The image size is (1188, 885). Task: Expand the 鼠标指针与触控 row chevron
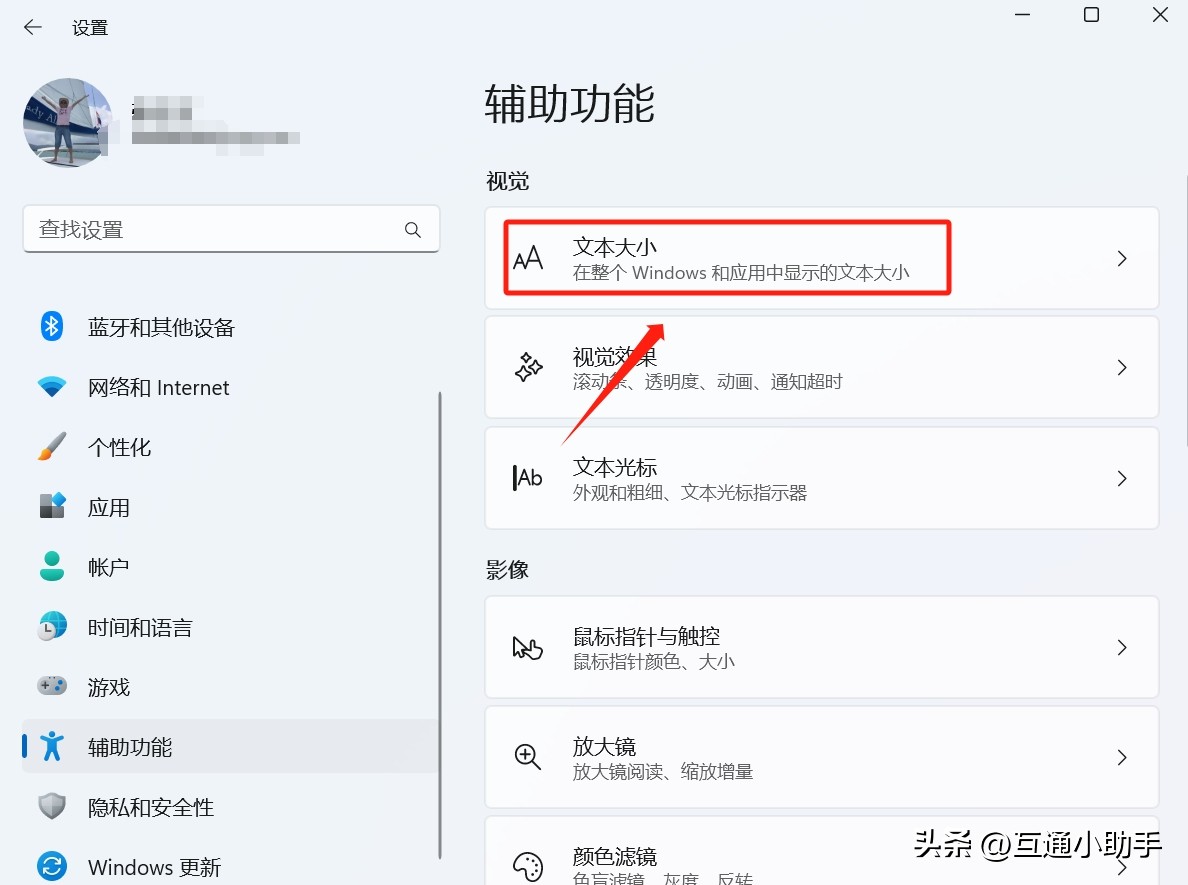click(1122, 647)
